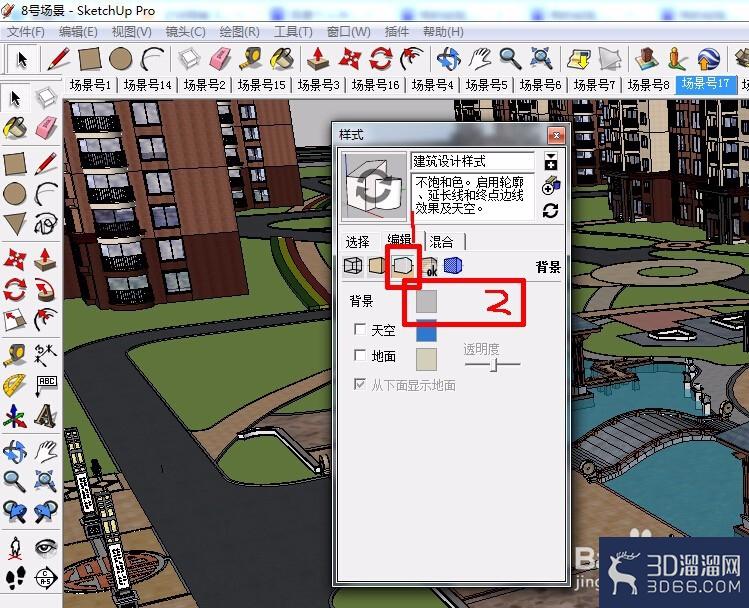Screen dimensions: 749x608
Task: Select the Freehand tool in left toolbar
Action: 46,224
